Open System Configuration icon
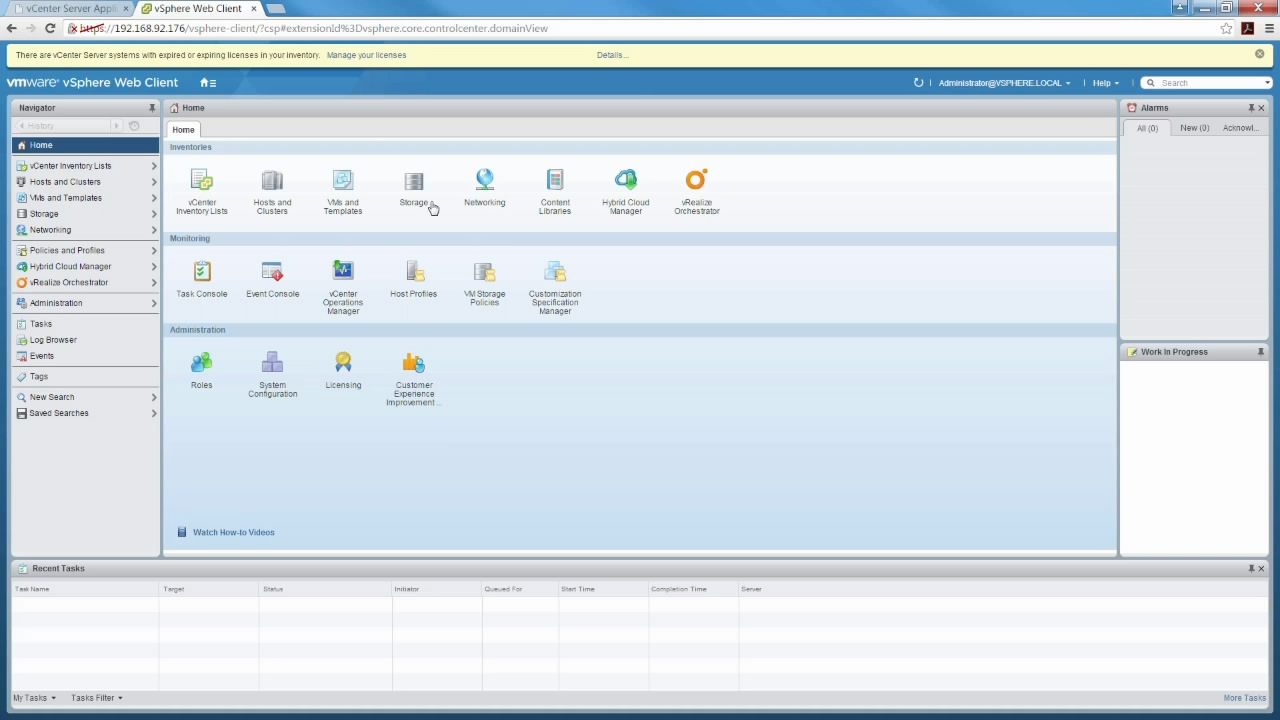The width and height of the screenshot is (1280, 720). pos(272,363)
